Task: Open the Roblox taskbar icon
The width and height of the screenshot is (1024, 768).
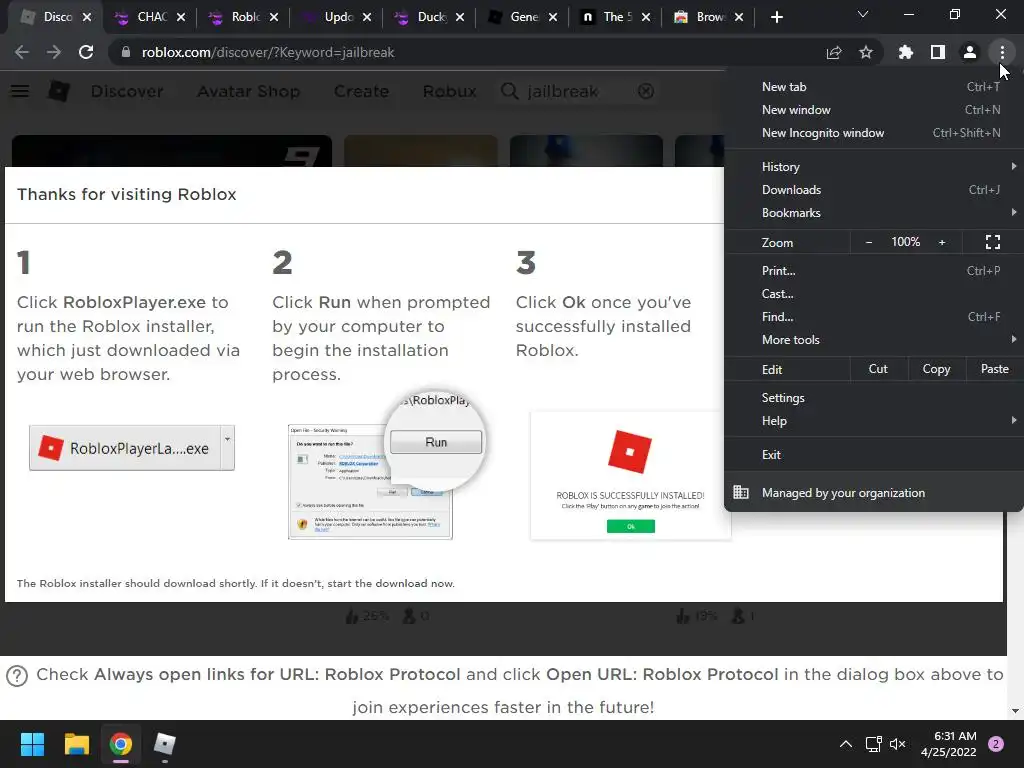Action: [x=165, y=744]
